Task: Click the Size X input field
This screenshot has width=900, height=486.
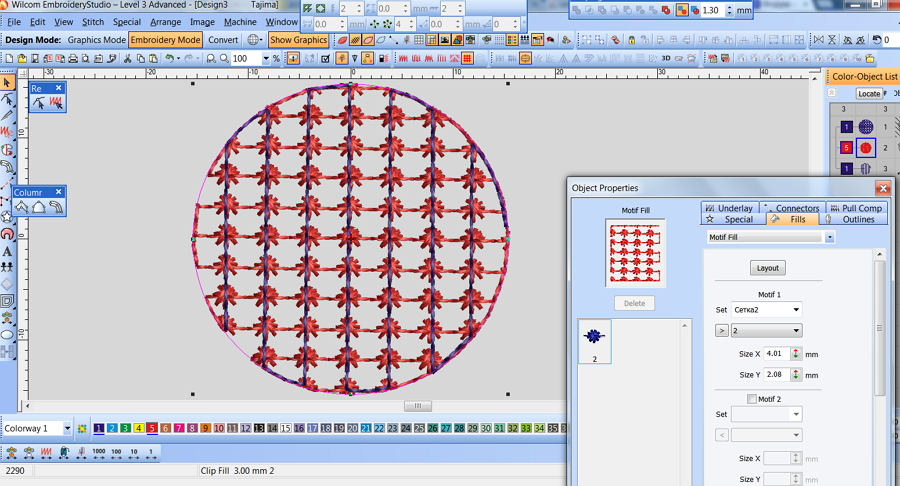Action: pyautogui.click(x=776, y=353)
